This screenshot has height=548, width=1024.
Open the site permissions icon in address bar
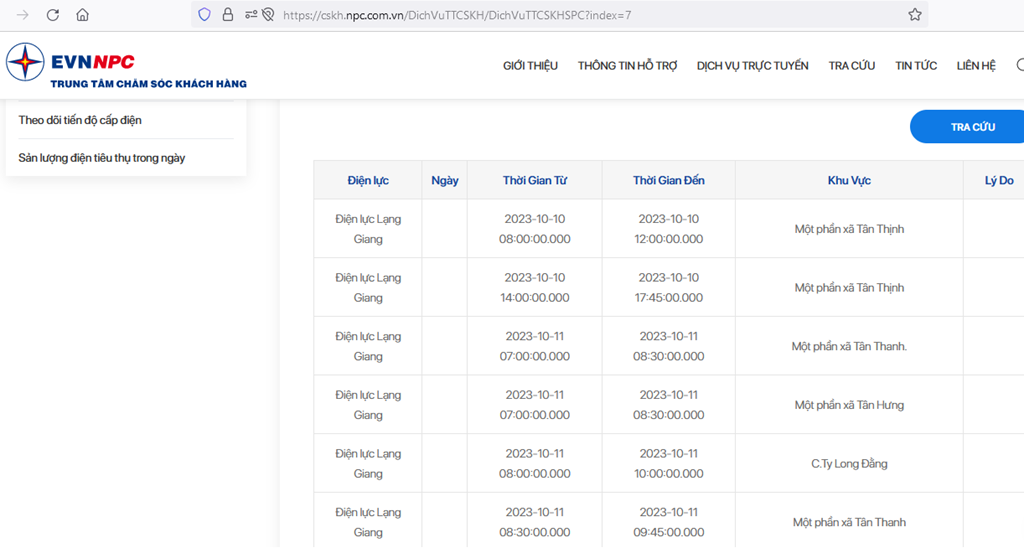point(251,14)
